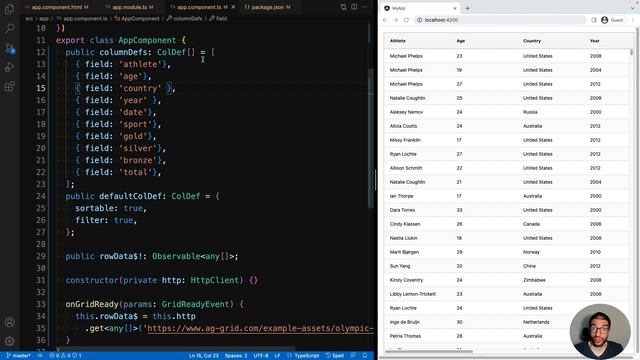Image resolution: width=640 pixels, height=360 pixels.
Task: Open app folder breadcrumb
Action: 44,18
